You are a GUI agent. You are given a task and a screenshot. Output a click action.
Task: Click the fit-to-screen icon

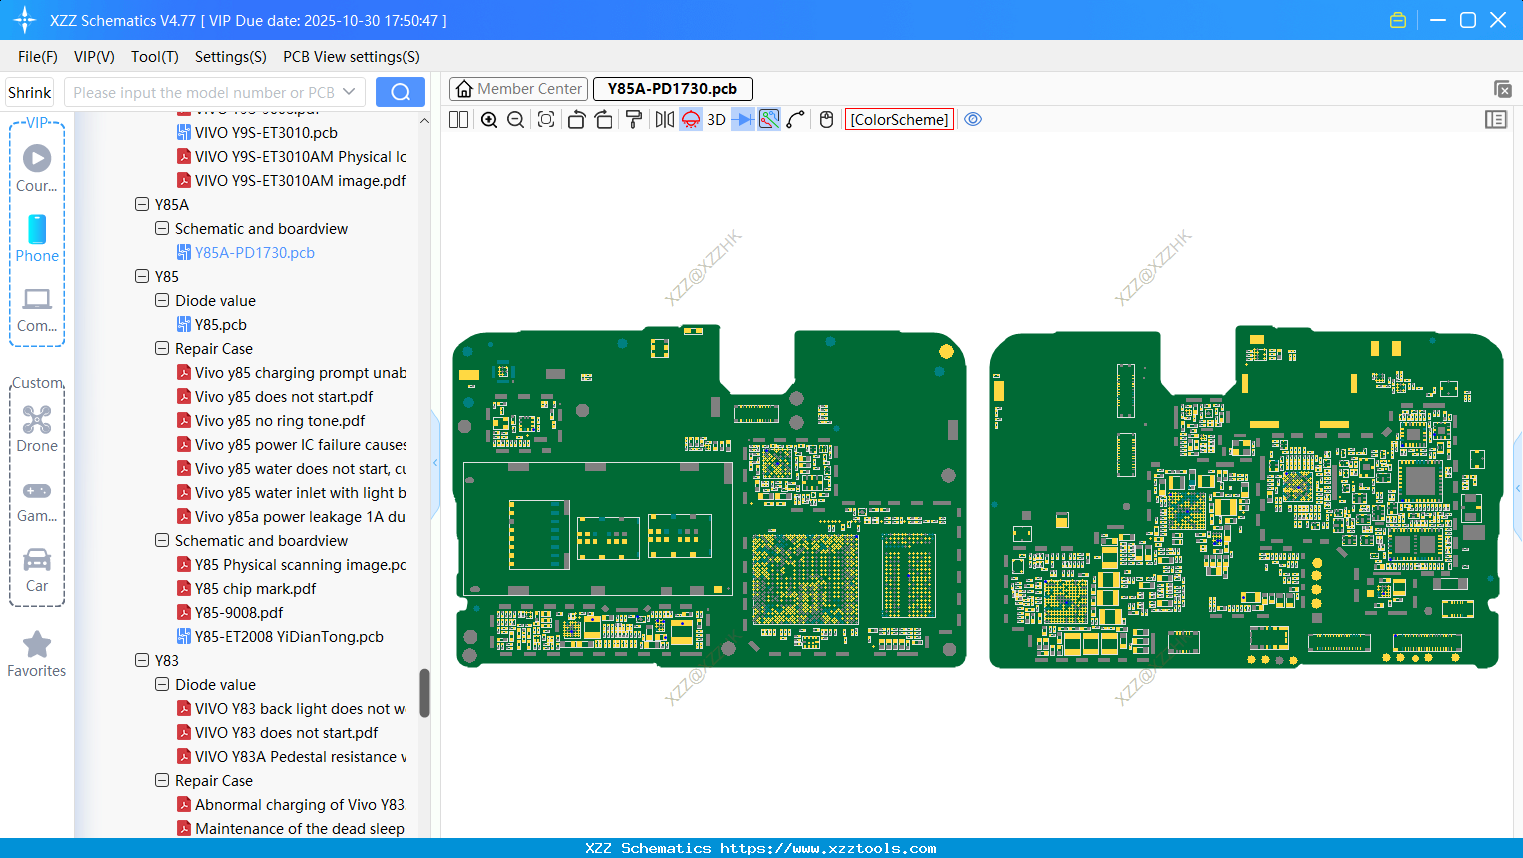tap(546, 120)
